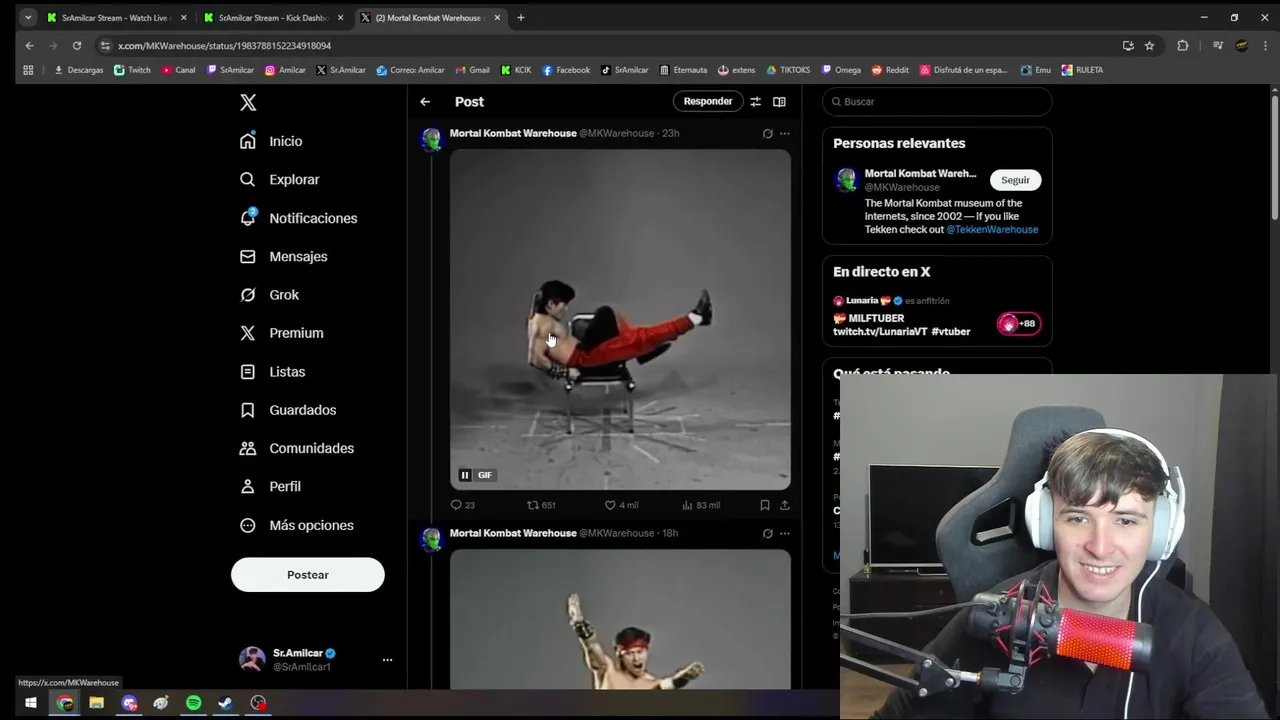Open the twitch.tv/LunariaVT live broadcast

901,325
